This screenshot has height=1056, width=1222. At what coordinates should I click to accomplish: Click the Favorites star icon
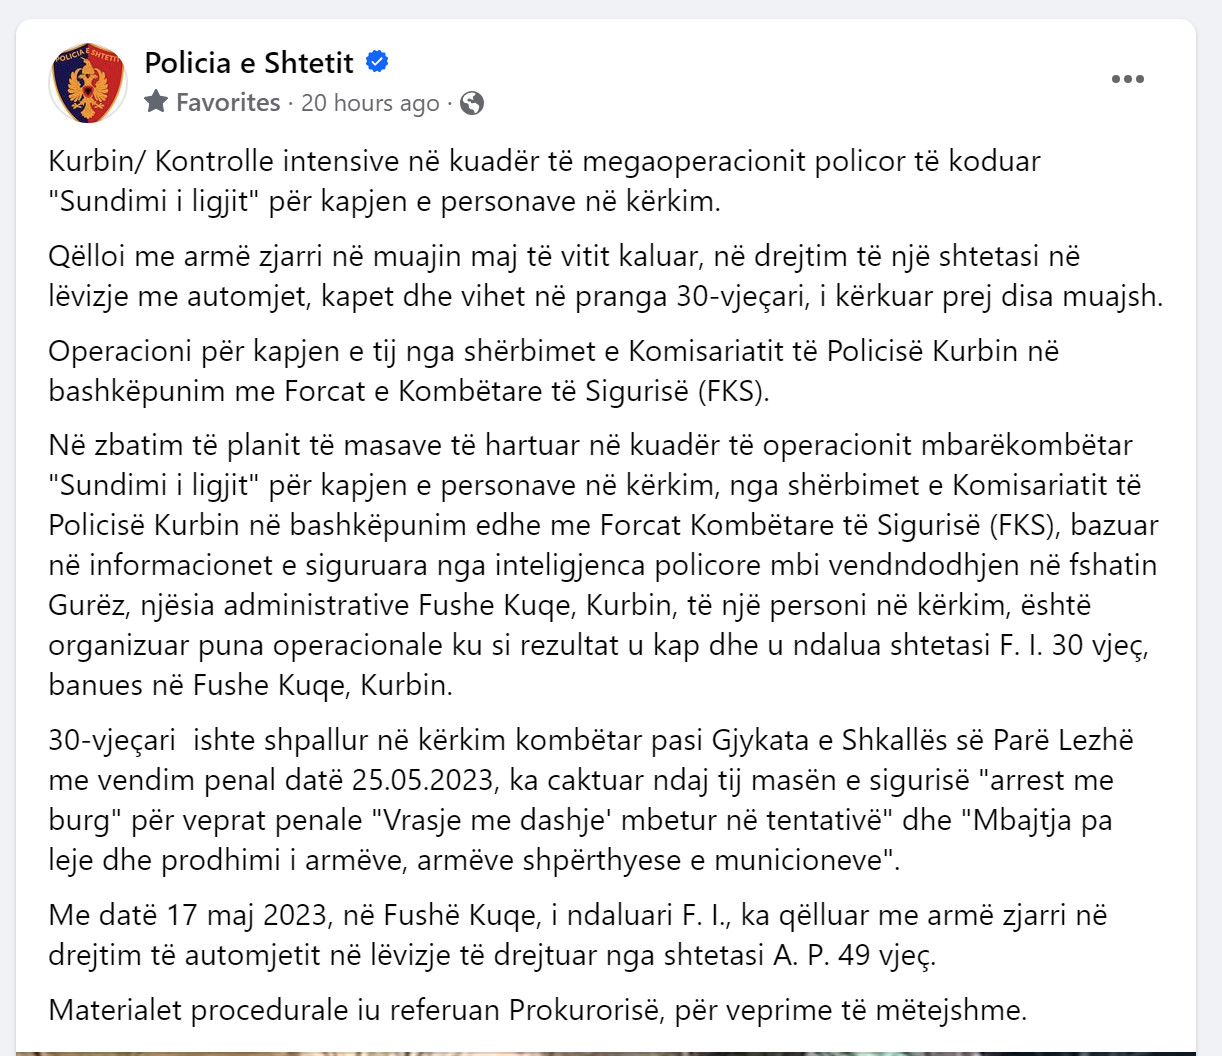156,102
